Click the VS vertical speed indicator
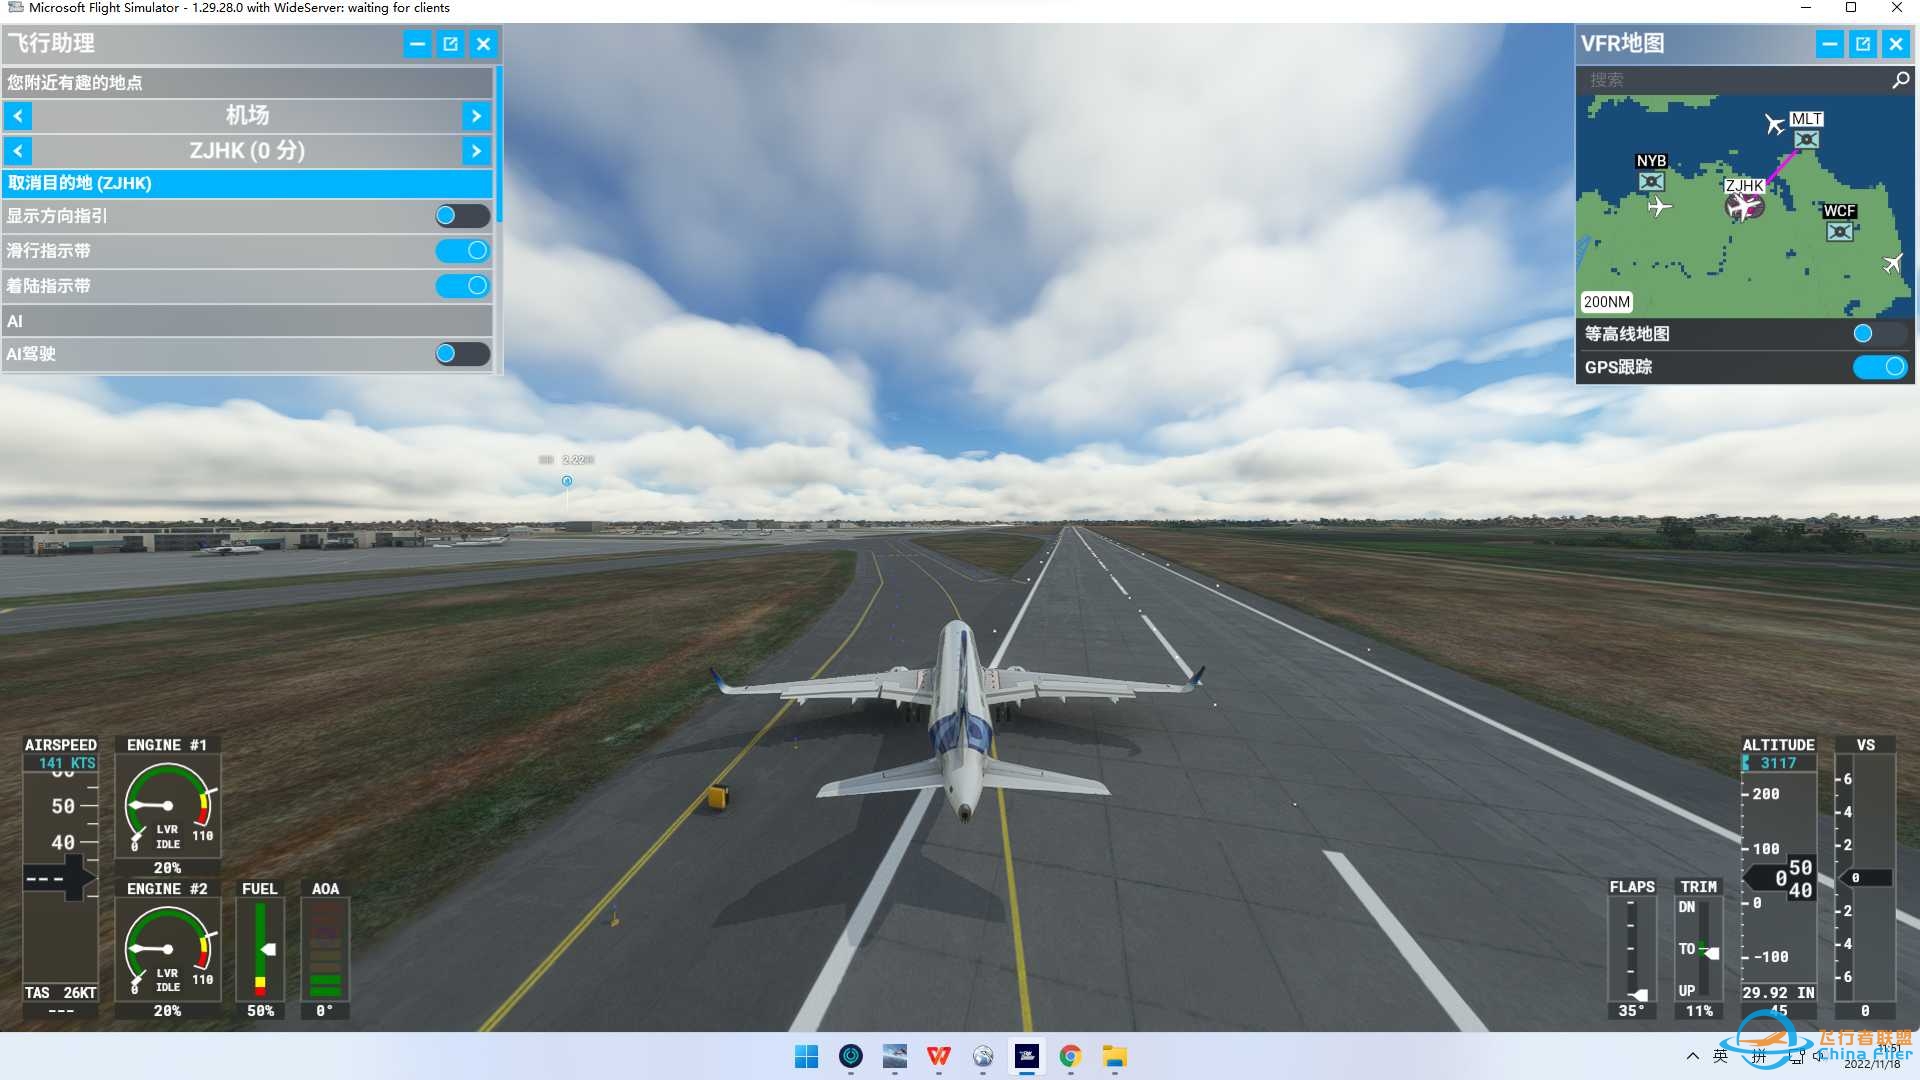 [1865, 878]
